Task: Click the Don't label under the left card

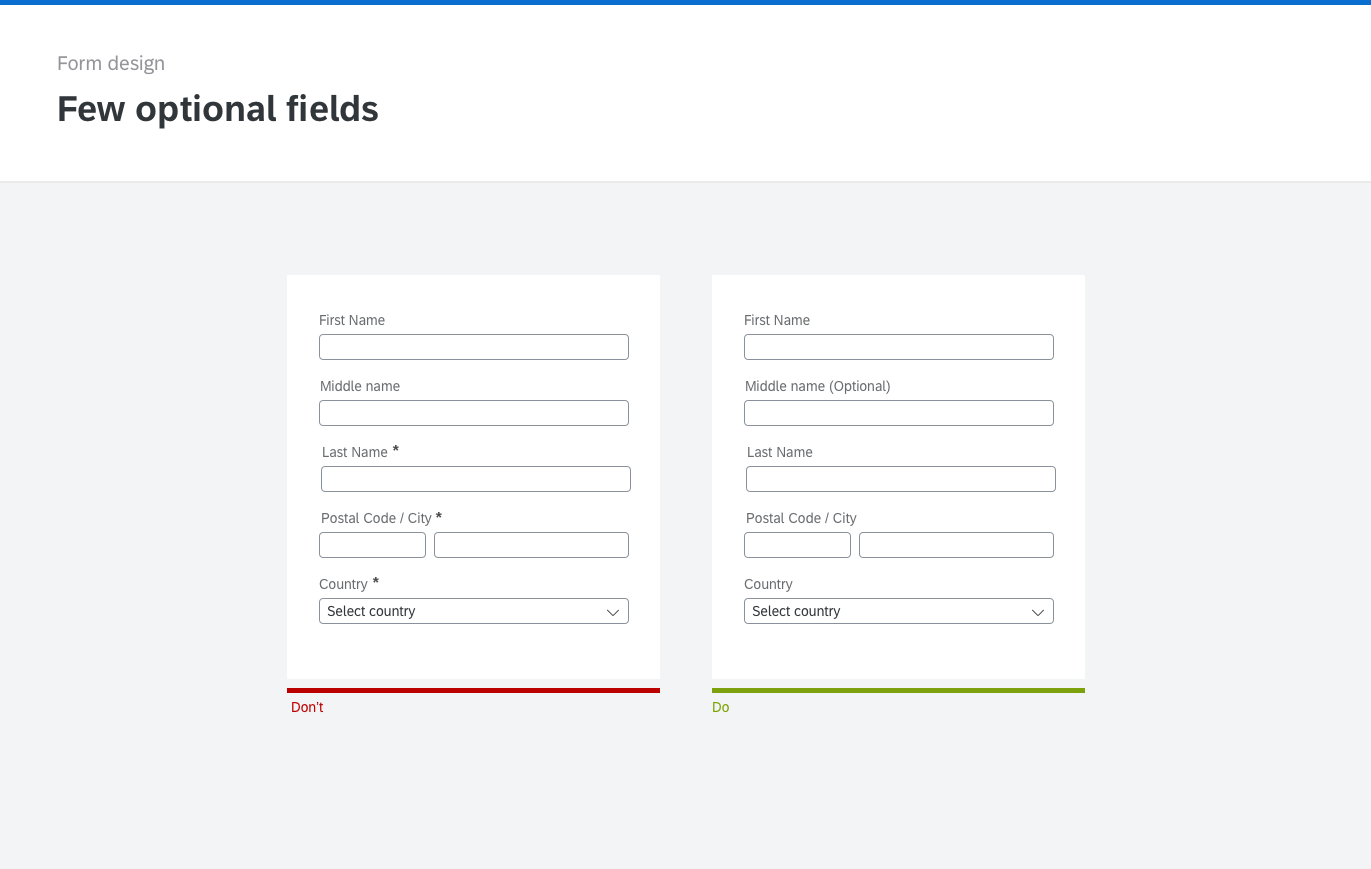Action: click(x=307, y=707)
